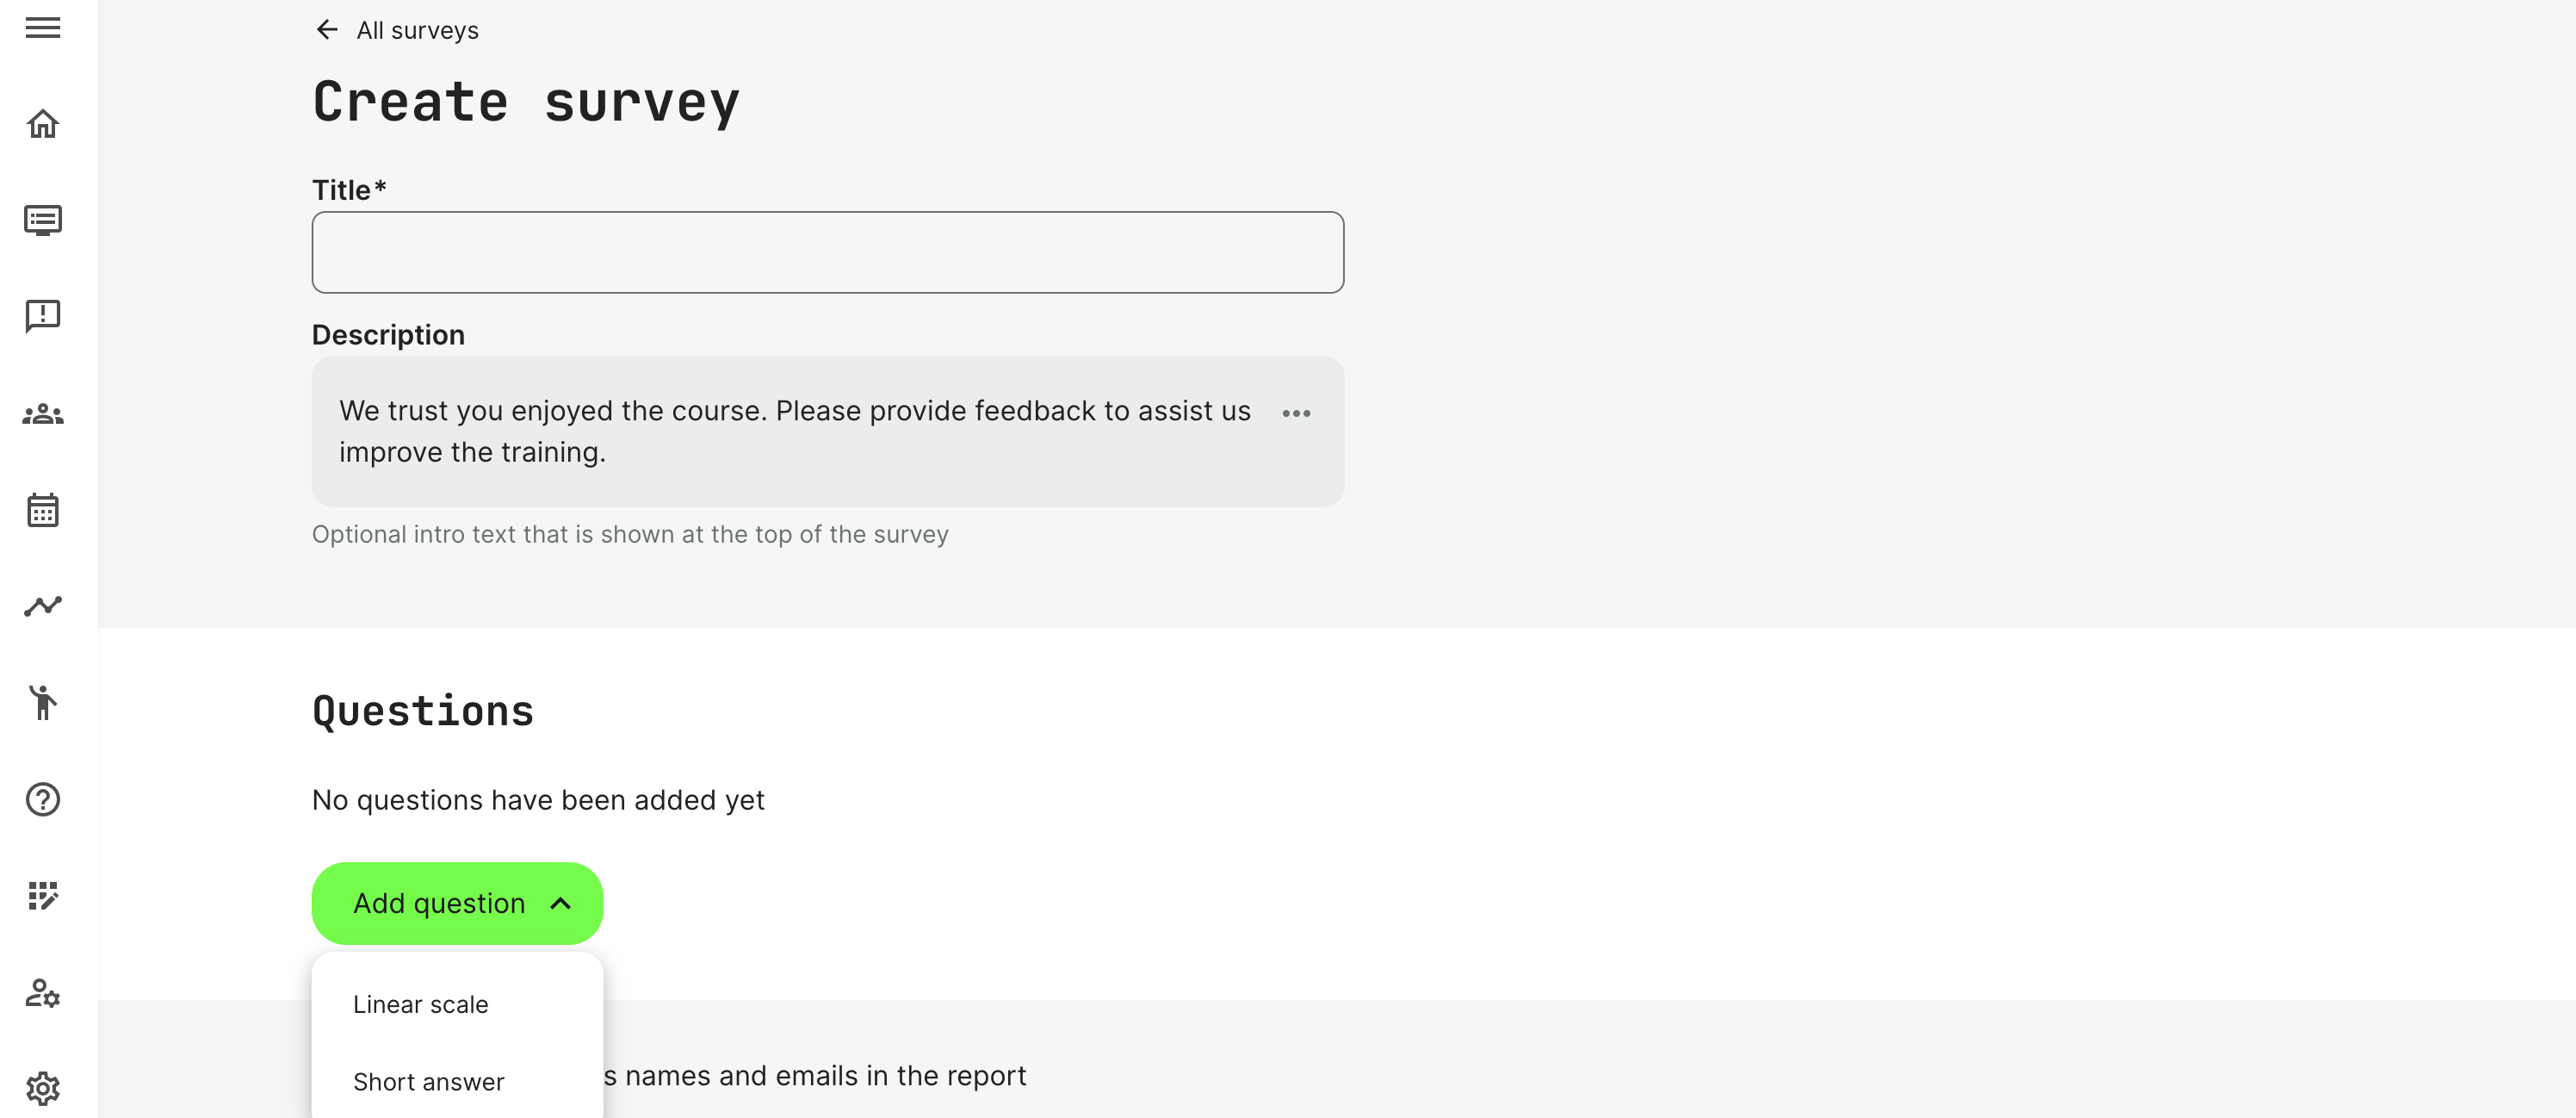Open the courses screen icon in sidebar
The height and width of the screenshot is (1118, 2576).
pyautogui.click(x=43, y=220)
